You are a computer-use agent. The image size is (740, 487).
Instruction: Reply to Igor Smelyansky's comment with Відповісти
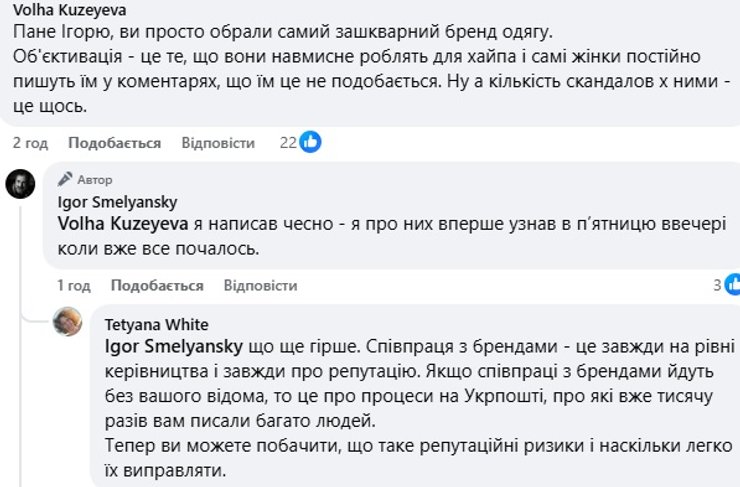point(260,285)
